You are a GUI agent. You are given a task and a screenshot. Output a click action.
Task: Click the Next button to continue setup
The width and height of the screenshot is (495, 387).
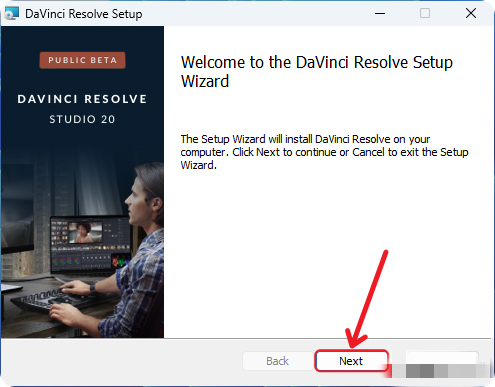click(x=351, y=361)
